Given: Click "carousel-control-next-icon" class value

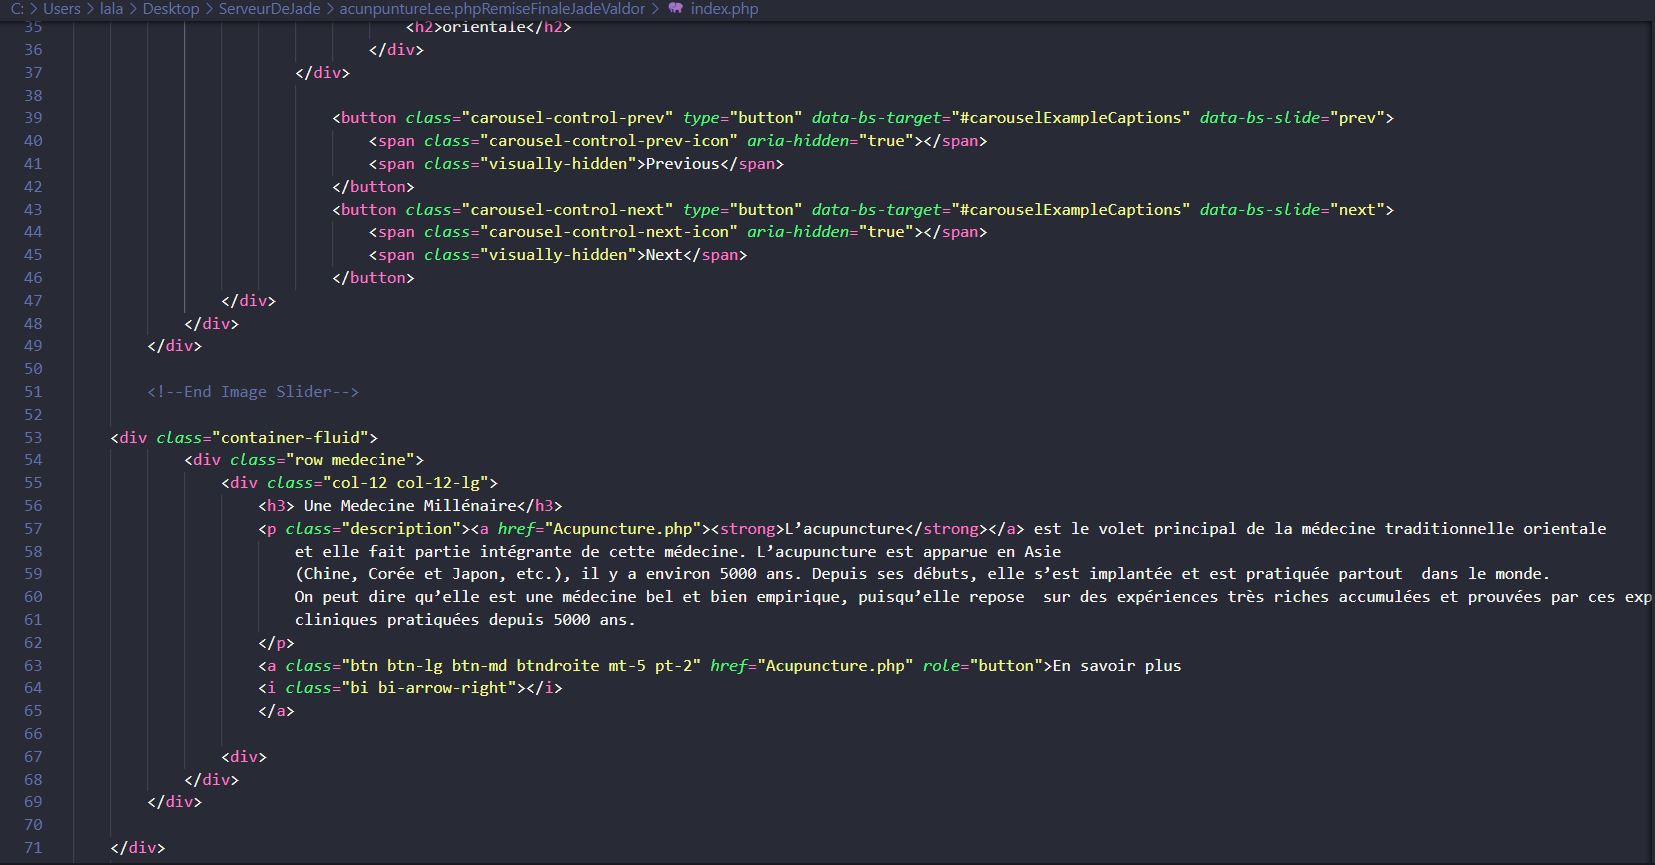Looking at the screenshot, I should click(x=609, y=232).
